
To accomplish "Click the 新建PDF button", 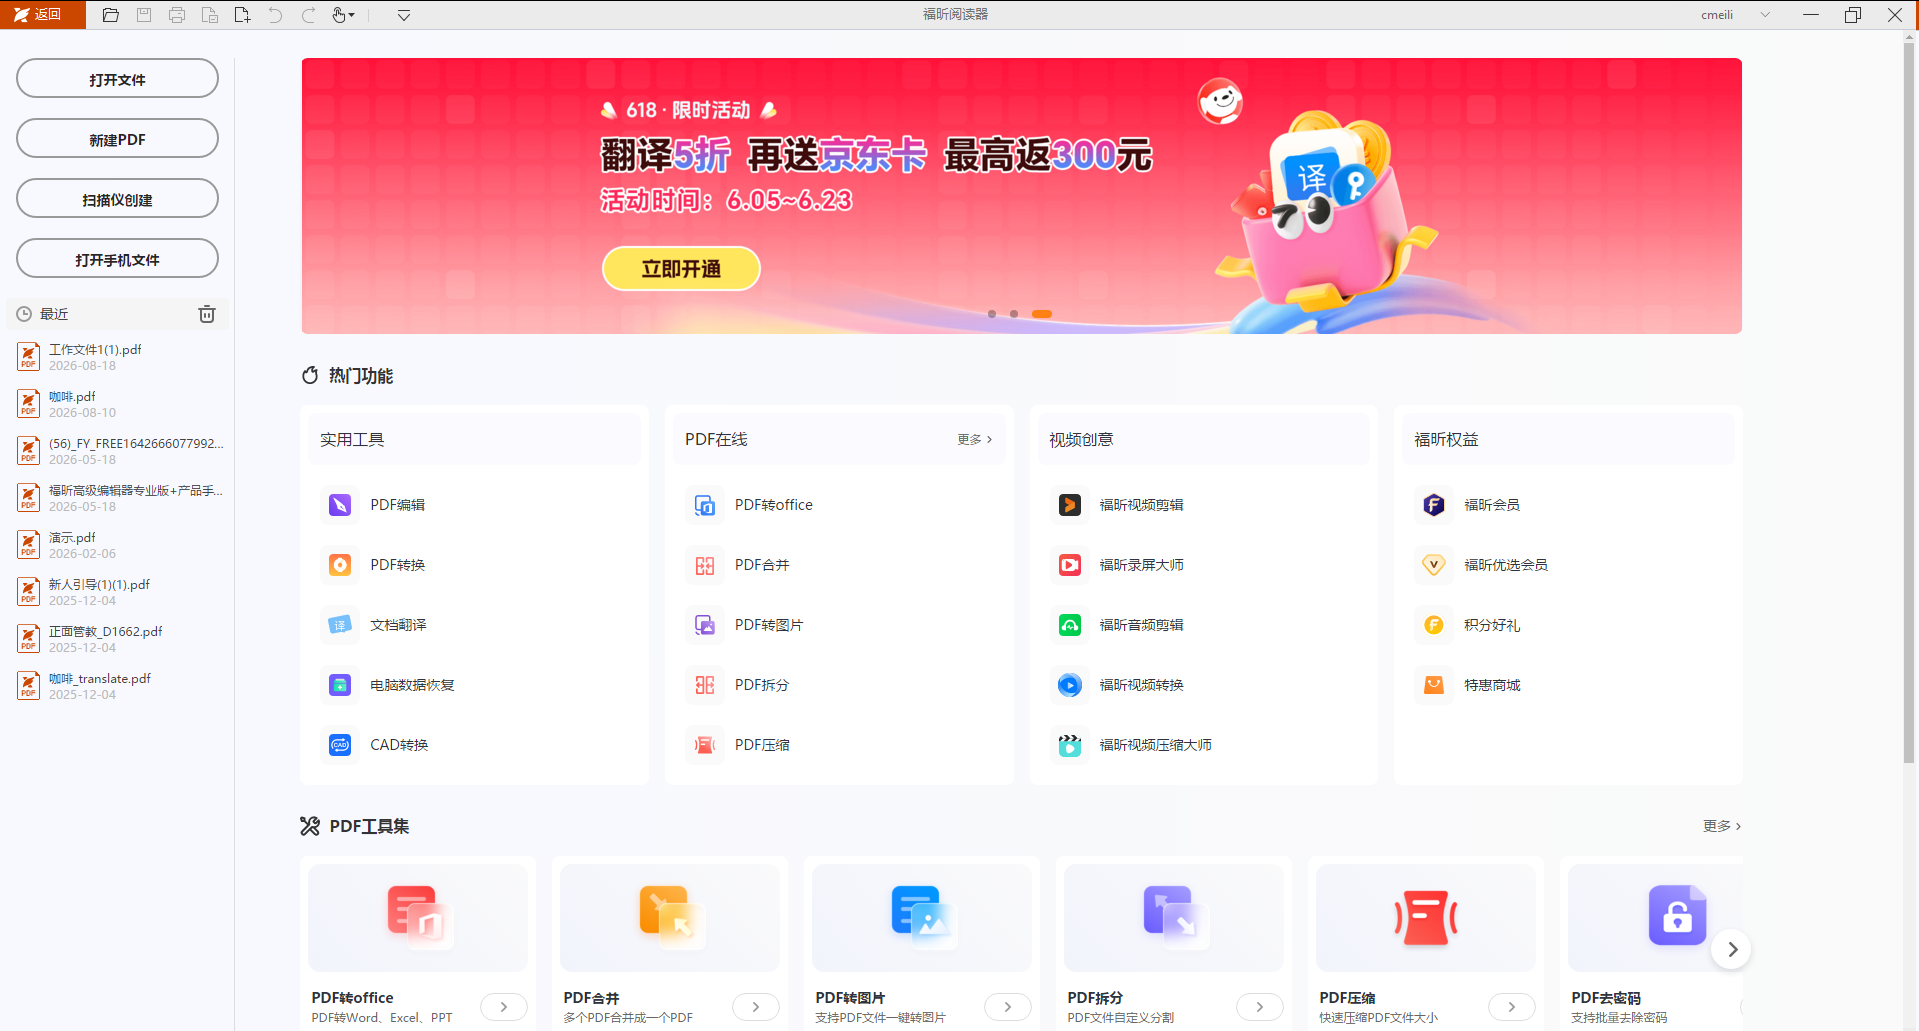I will coord(117,139).
